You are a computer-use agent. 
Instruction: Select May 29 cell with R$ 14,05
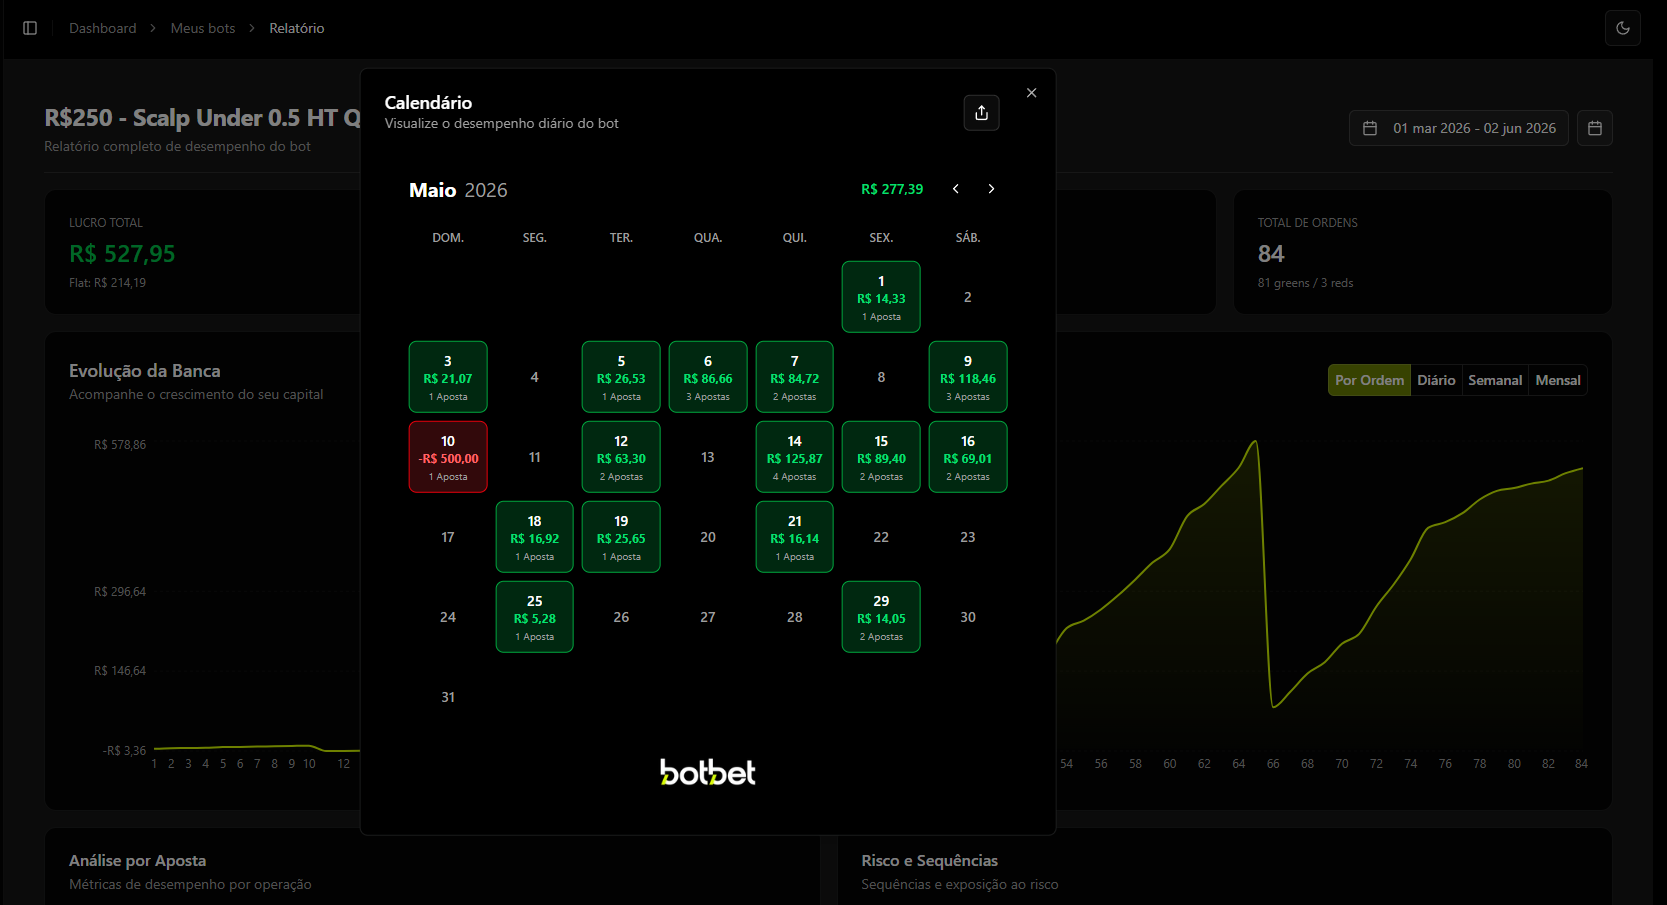click(x=881, y=617)
